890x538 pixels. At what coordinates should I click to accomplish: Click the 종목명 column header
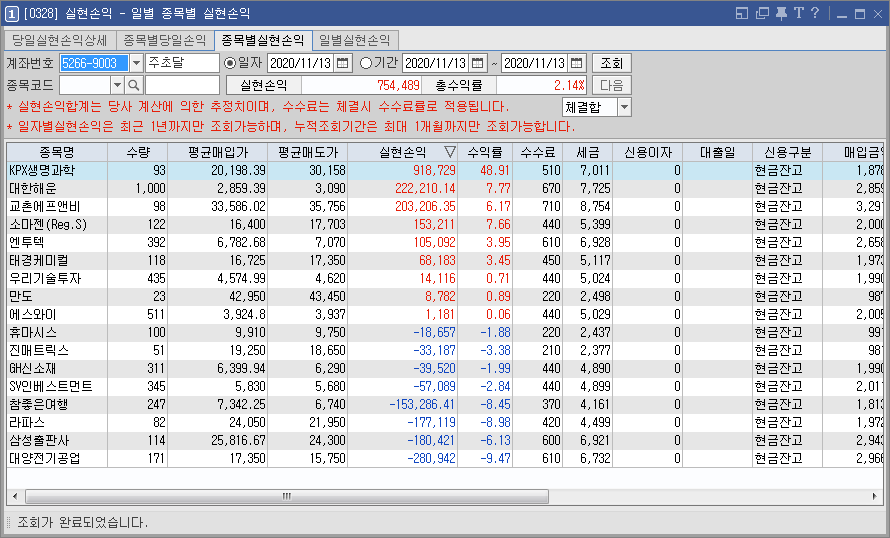click(57, 152)
